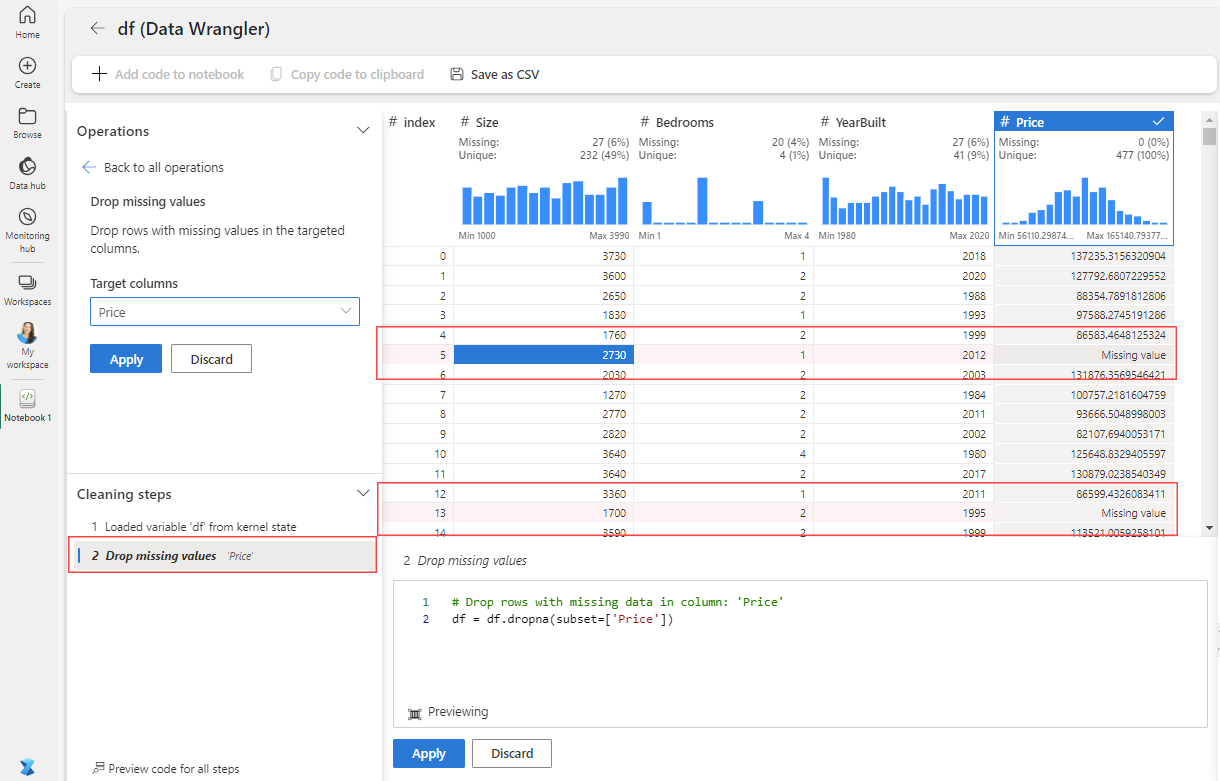Select the index column header
Image resolution: width=1220 pixels, height=781 pixels.
[412, 122]
